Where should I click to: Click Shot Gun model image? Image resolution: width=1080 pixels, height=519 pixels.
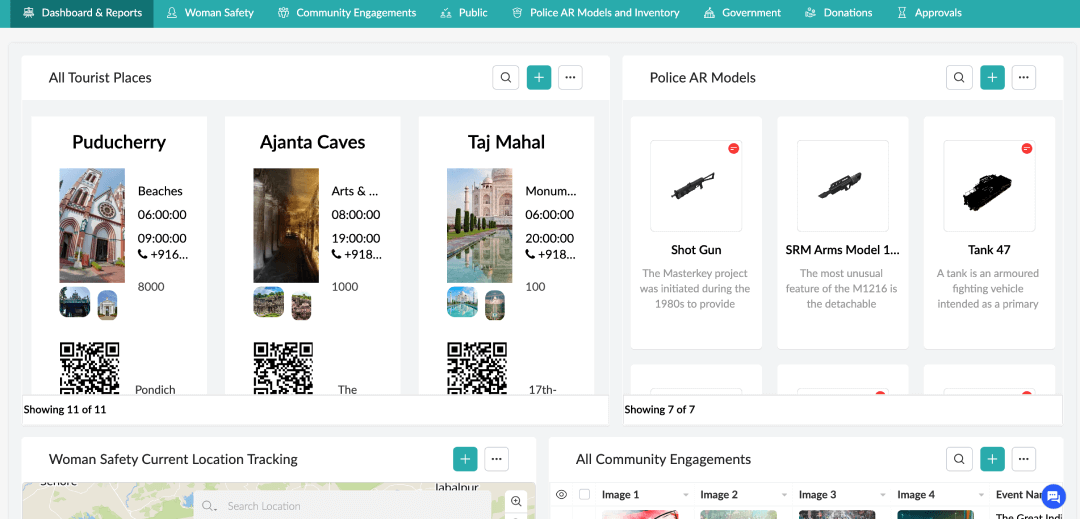tap(696, 186)
